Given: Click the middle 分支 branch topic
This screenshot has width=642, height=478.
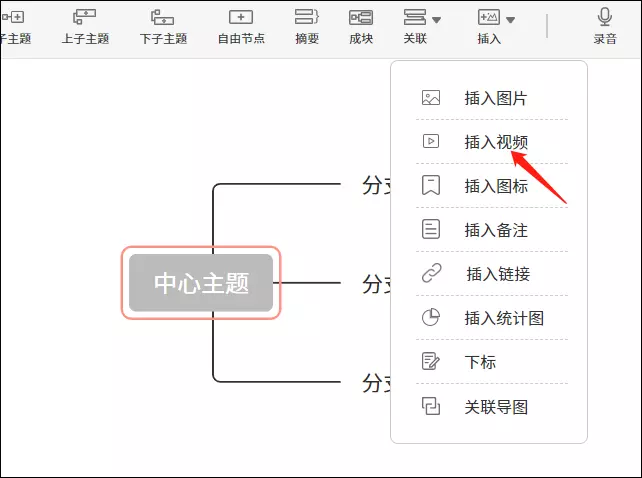Looking at the screenshot, I should coord(375,283).
